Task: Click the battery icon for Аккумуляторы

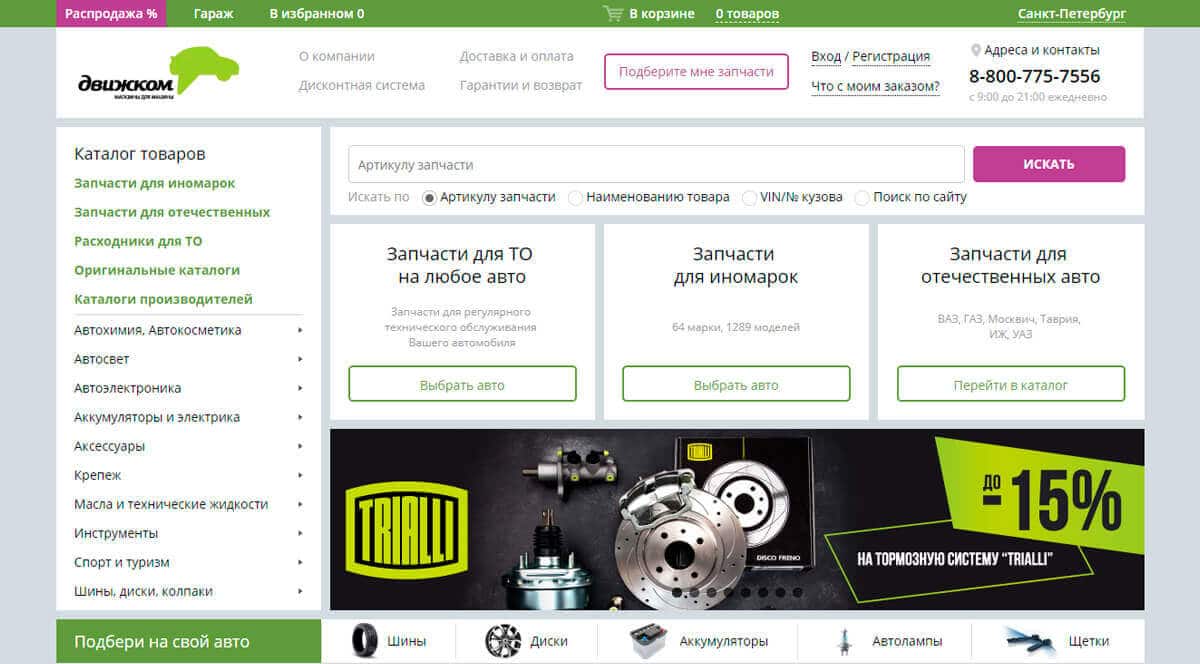Action: coord(648,641)
